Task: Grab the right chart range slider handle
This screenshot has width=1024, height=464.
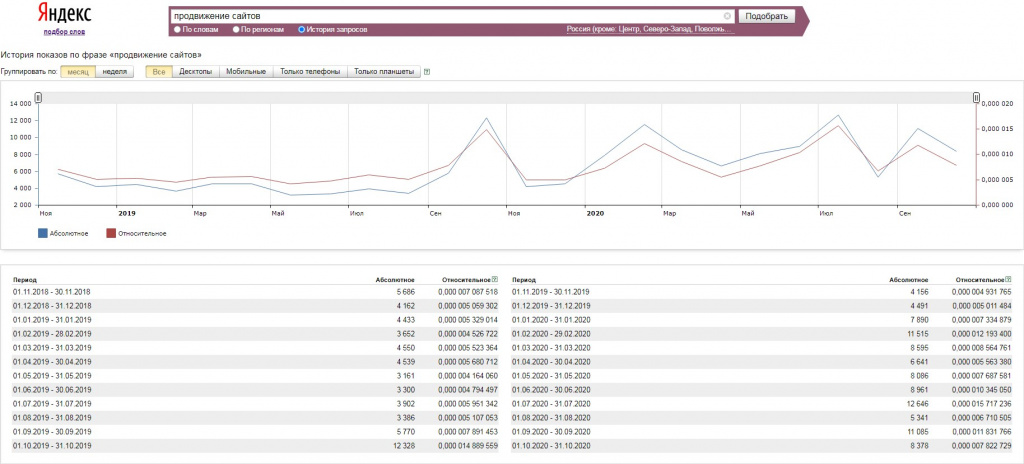Action: pos(976,97)
